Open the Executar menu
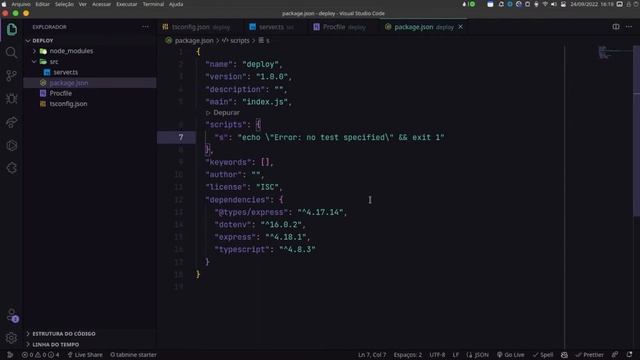The height and width of the screenshot is (360, 640). coord(127,4)
